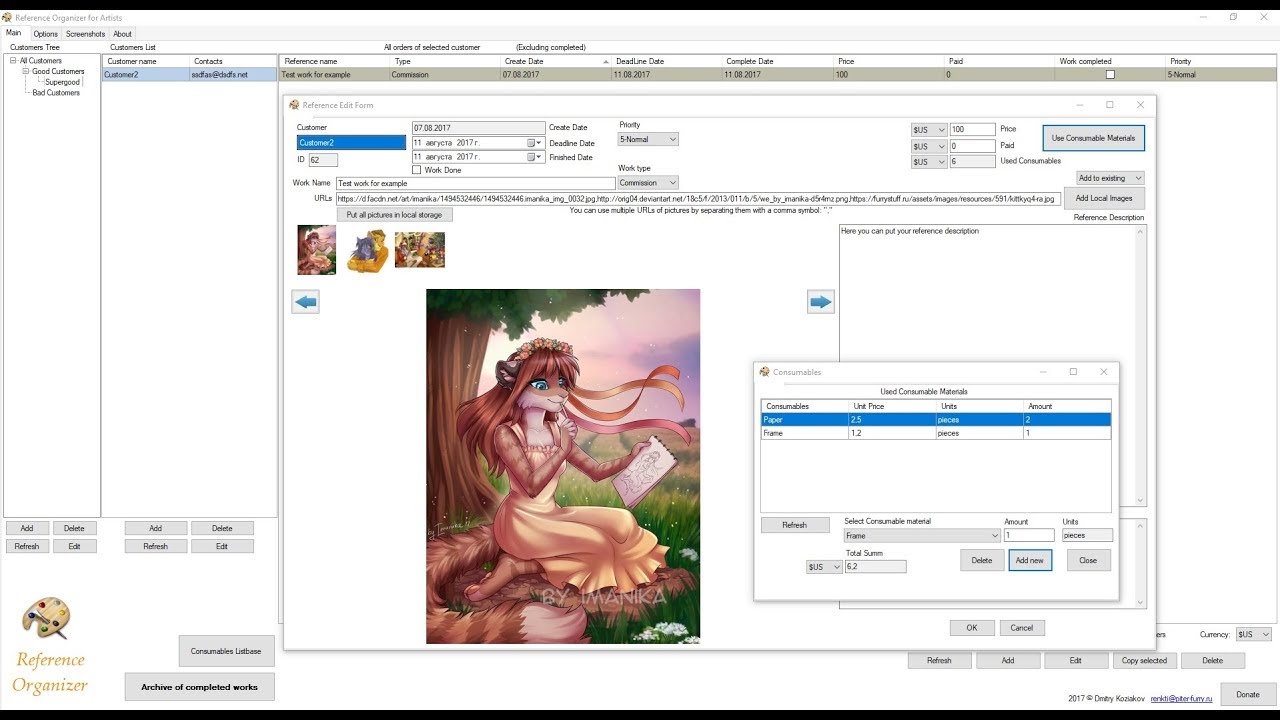Open the Options tab

[x=46, y=34]
